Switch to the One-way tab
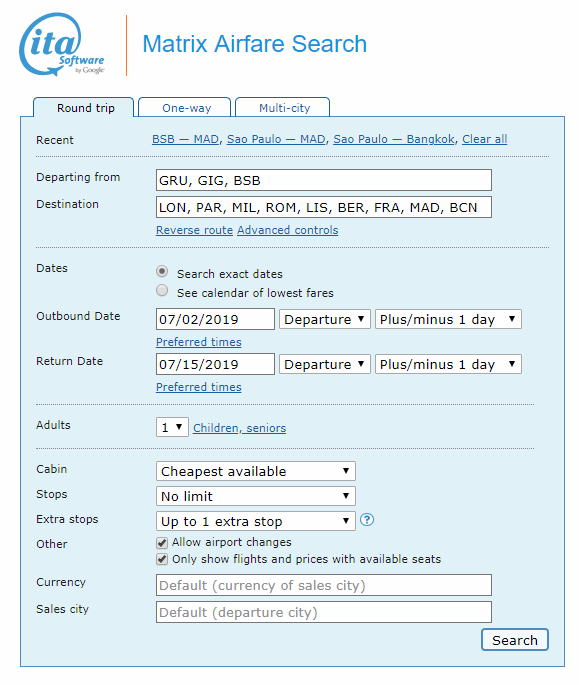Screen dimensions: 579x685 187,107
